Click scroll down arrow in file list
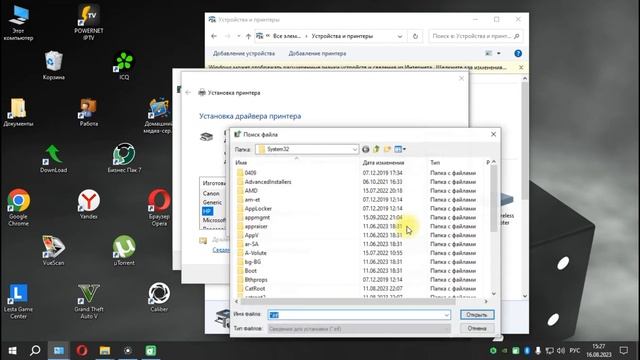The image size is (640, 360). point(493,293)
